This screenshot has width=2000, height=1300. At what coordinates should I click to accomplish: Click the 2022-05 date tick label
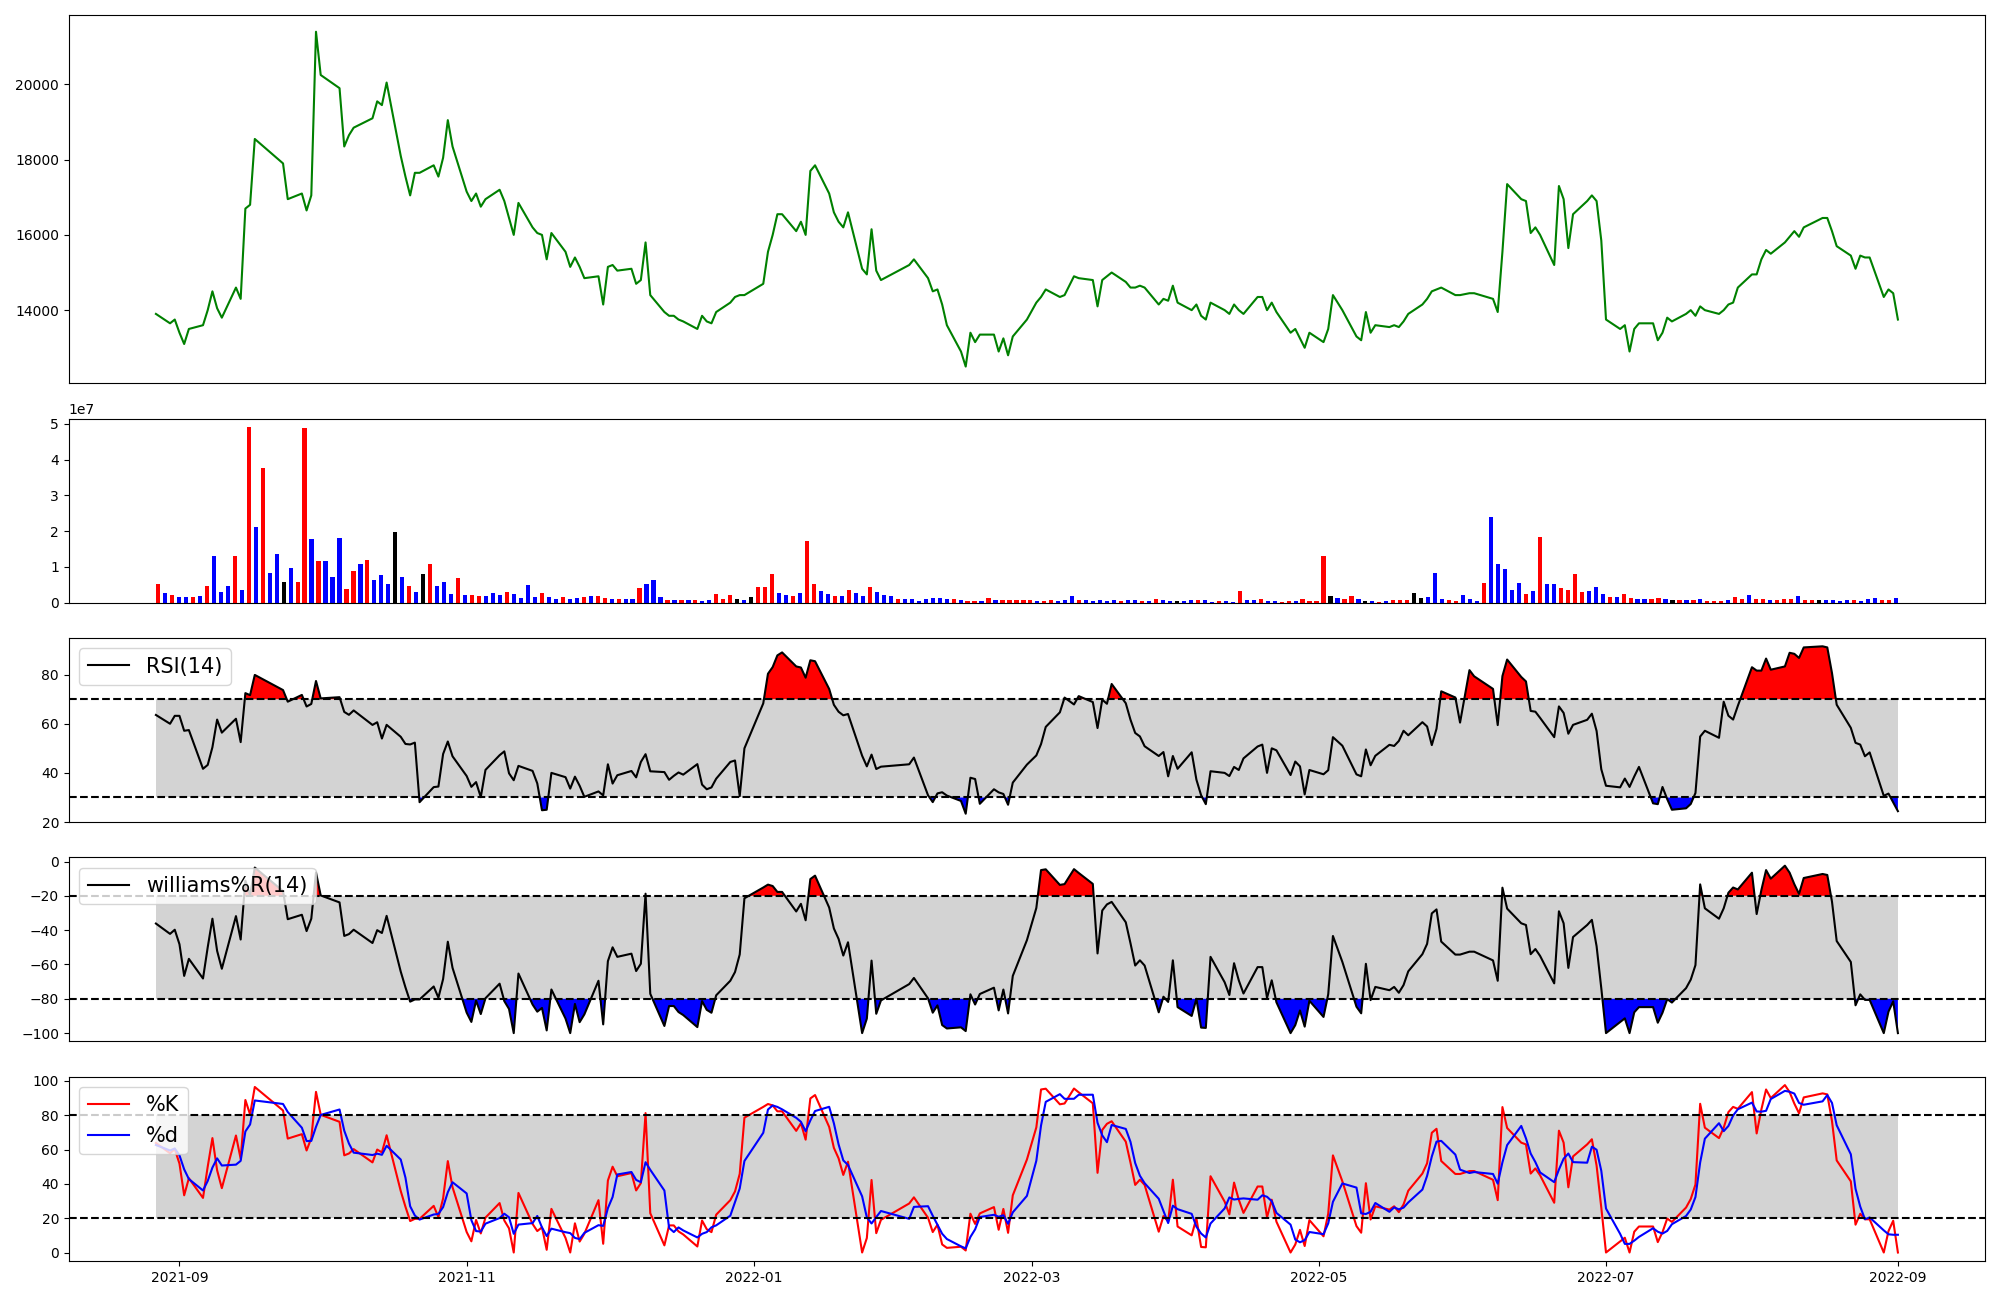pyautogui.click(x=1319, y=1277)
